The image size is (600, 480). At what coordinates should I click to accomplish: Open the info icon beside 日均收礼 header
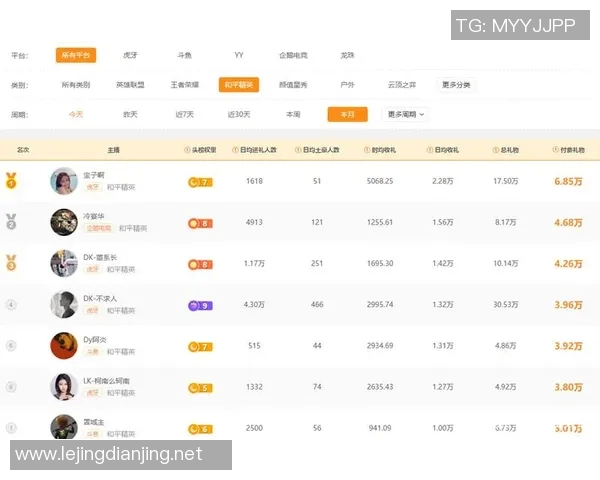(430, 150)
